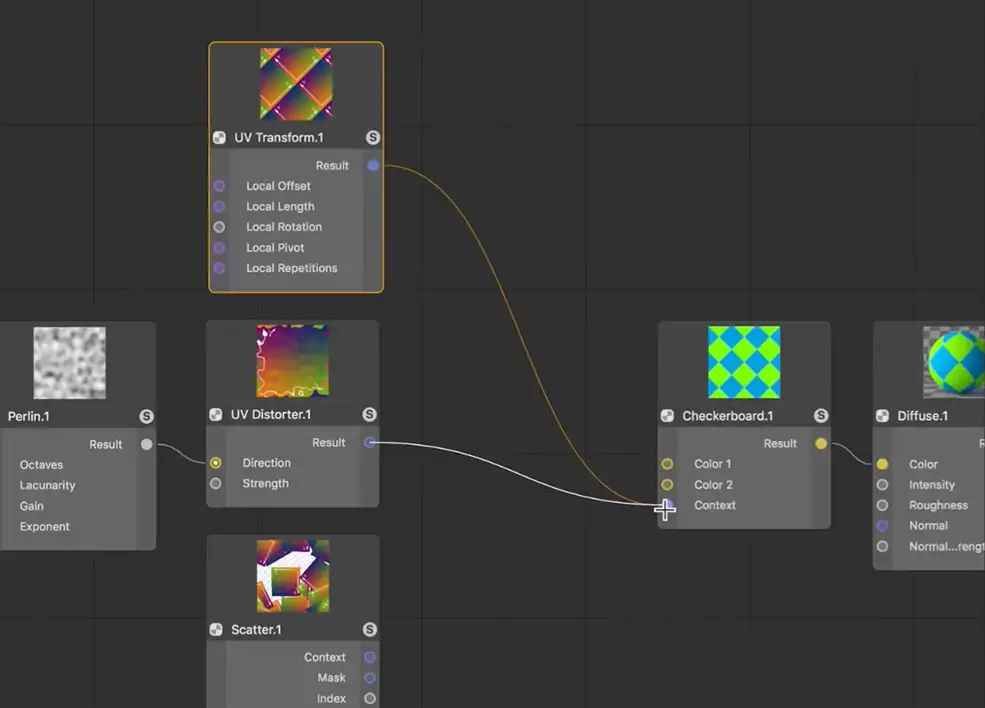The width and height of the screenshot is (985, 708).
Task: Click the UV Transform.1 node title
Action: [279, 138]
